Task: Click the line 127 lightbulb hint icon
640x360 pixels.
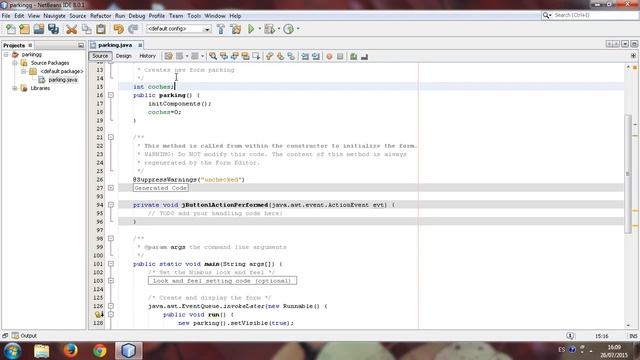Action: click(98, 315)
